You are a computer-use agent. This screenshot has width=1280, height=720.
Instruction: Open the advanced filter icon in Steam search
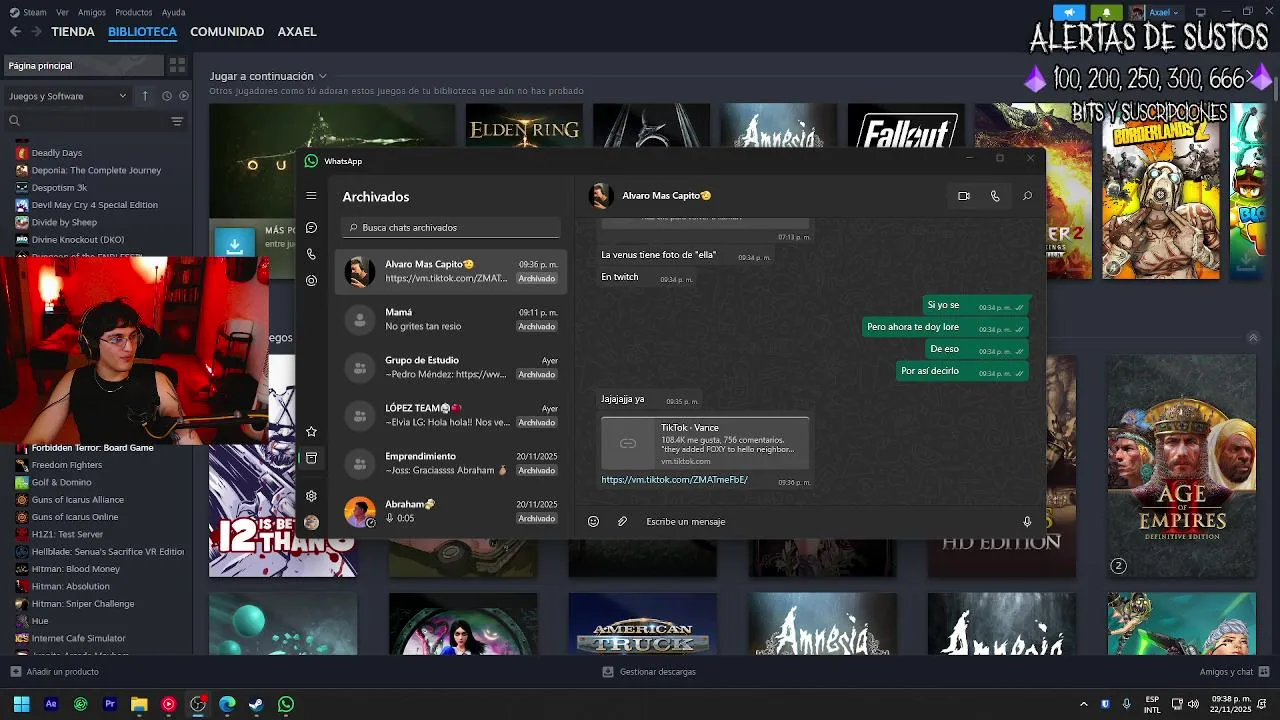coord(177,121)
